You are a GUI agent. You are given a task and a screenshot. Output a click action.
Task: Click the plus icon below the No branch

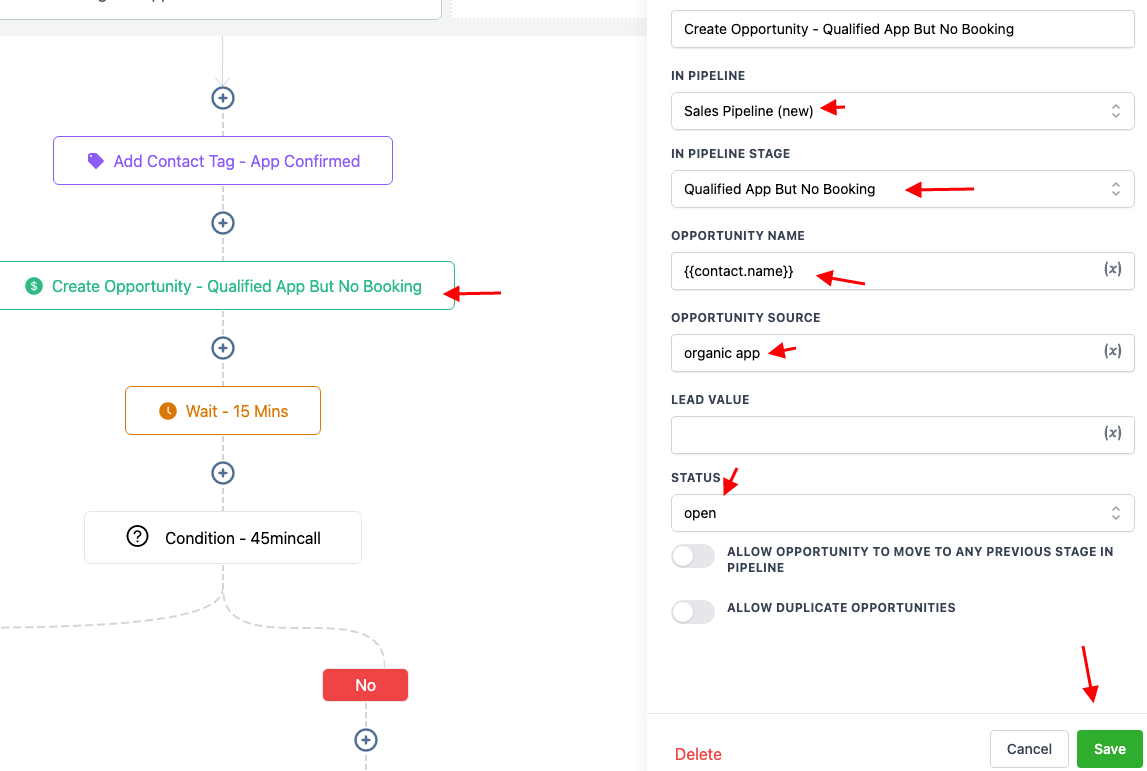[x=365, y=740]
